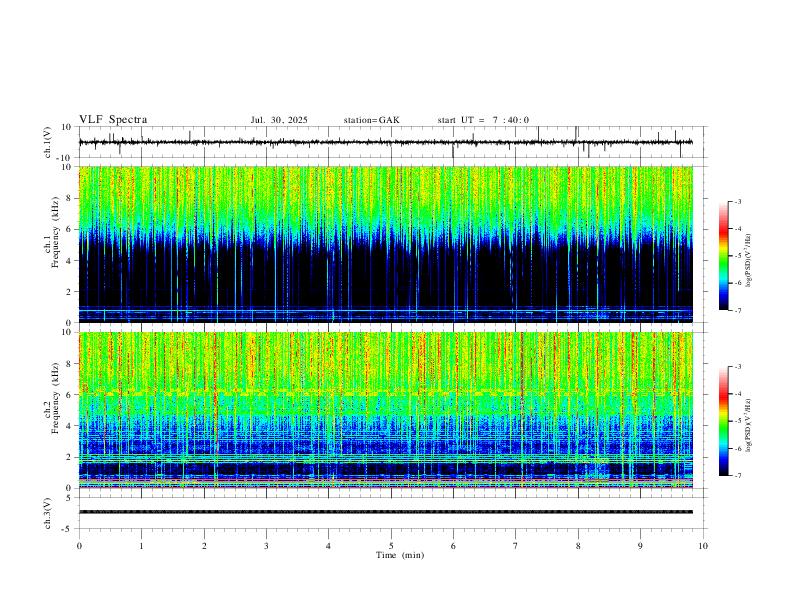Click the "5" tick on ch.3(V) axis
The image size is (792, 612).
pos(70,497)
